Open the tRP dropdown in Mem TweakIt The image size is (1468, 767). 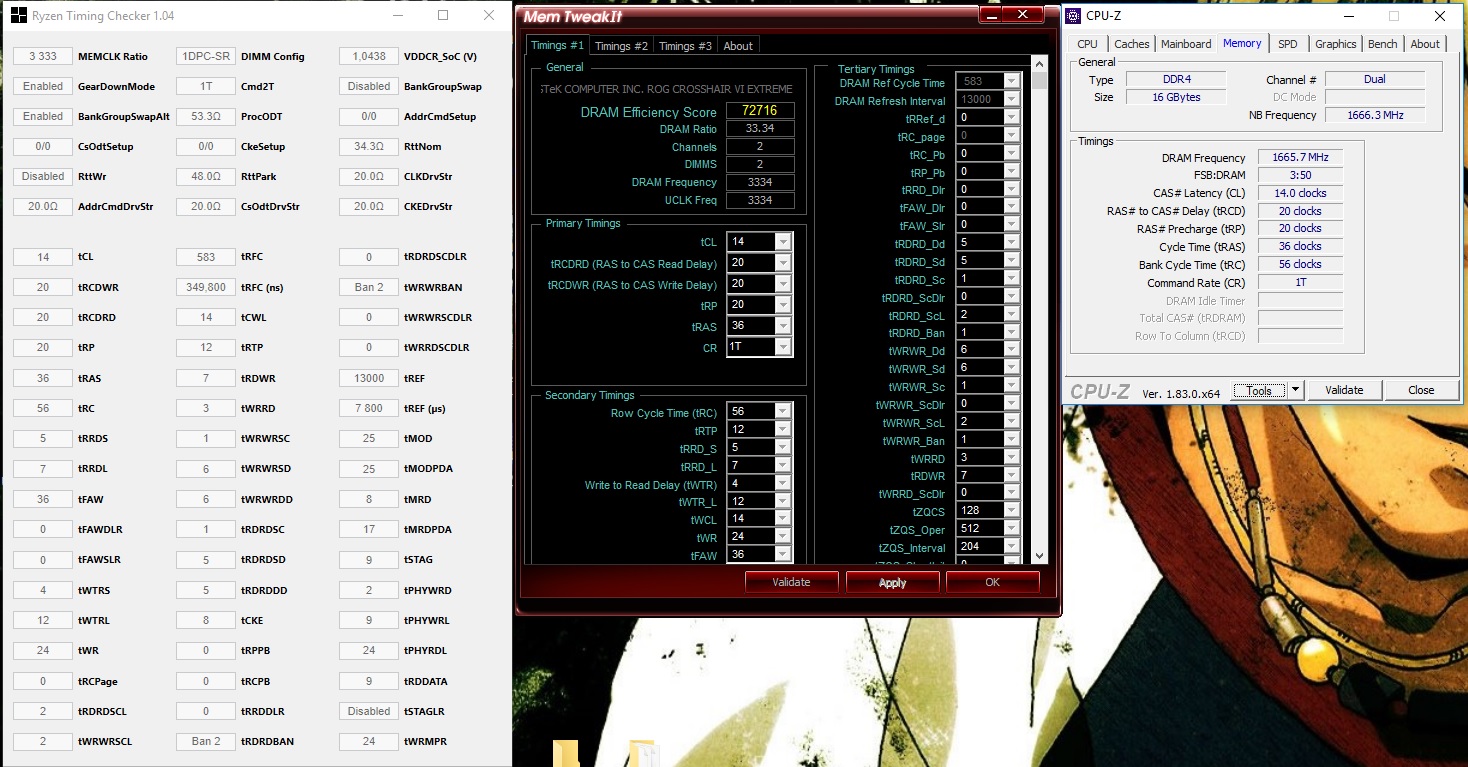[783, 305]
